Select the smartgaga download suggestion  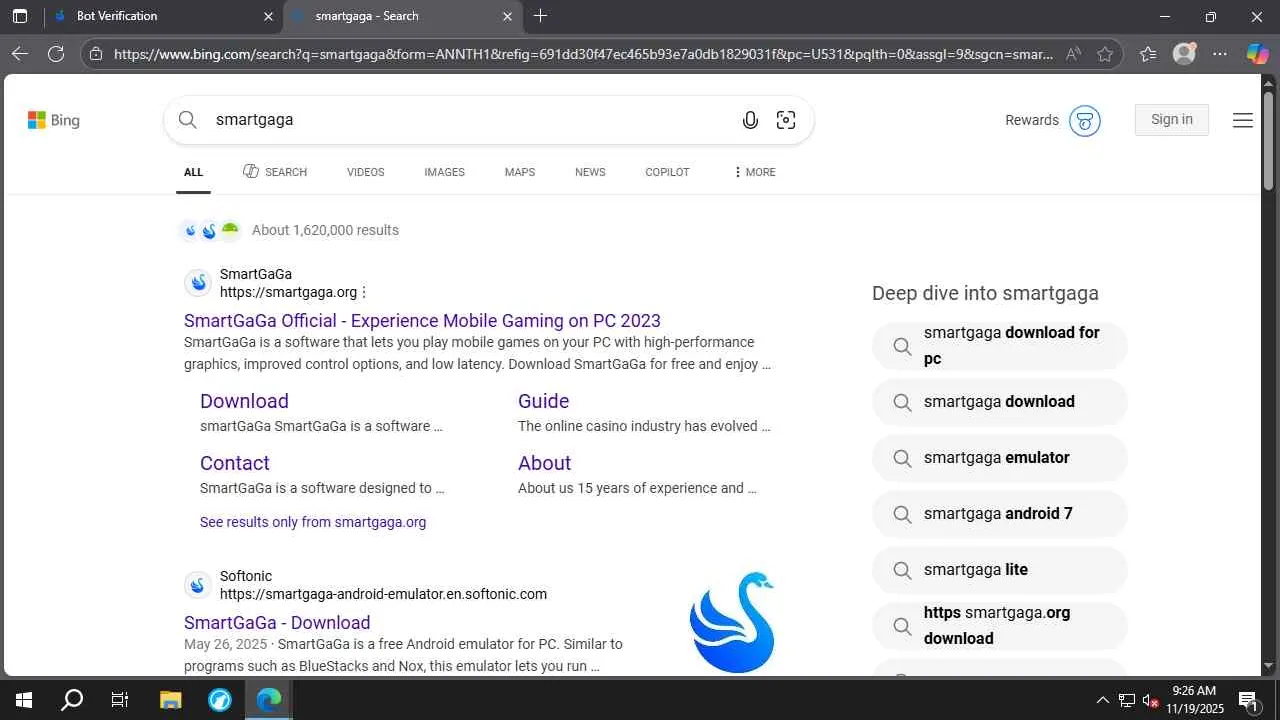point(999,402)
